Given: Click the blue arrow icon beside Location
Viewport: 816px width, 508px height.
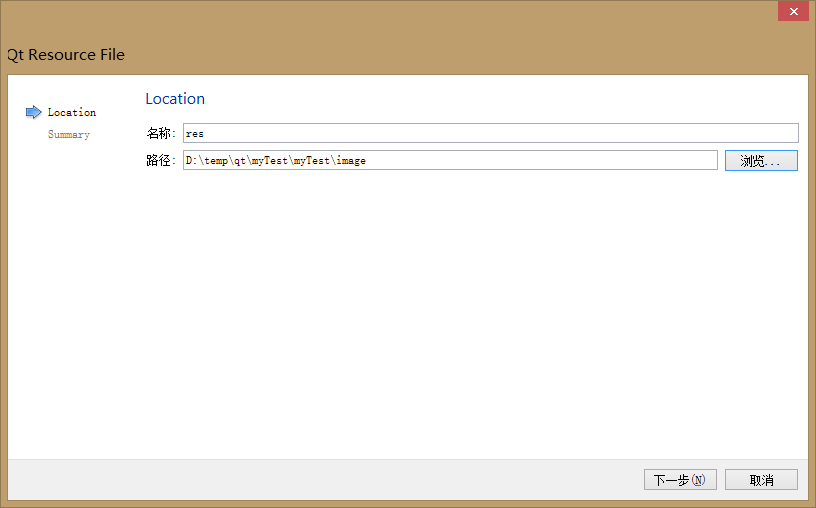Looking at the screenshot, I should [33, 112].
